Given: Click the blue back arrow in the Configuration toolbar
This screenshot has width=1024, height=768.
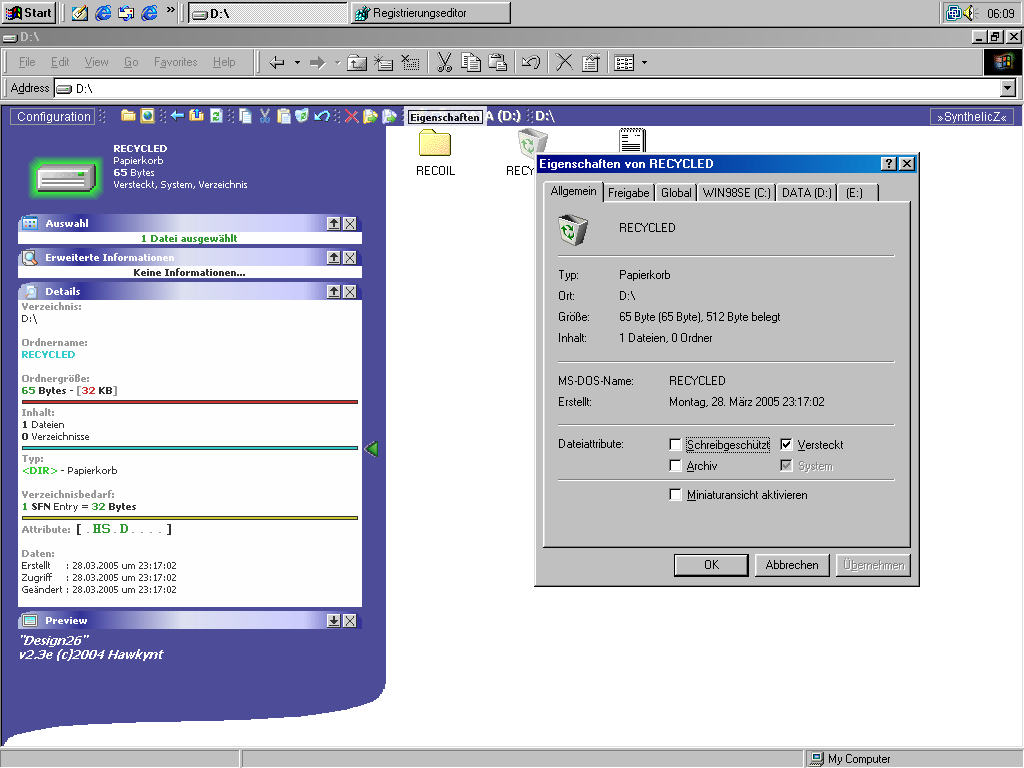Looking at the screenshot, I should [178, 116].
